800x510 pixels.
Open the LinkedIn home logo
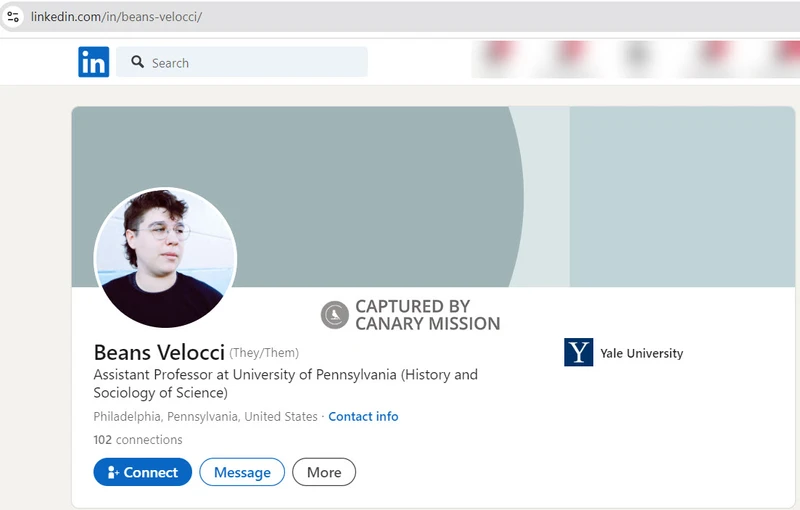click(93, 62)
